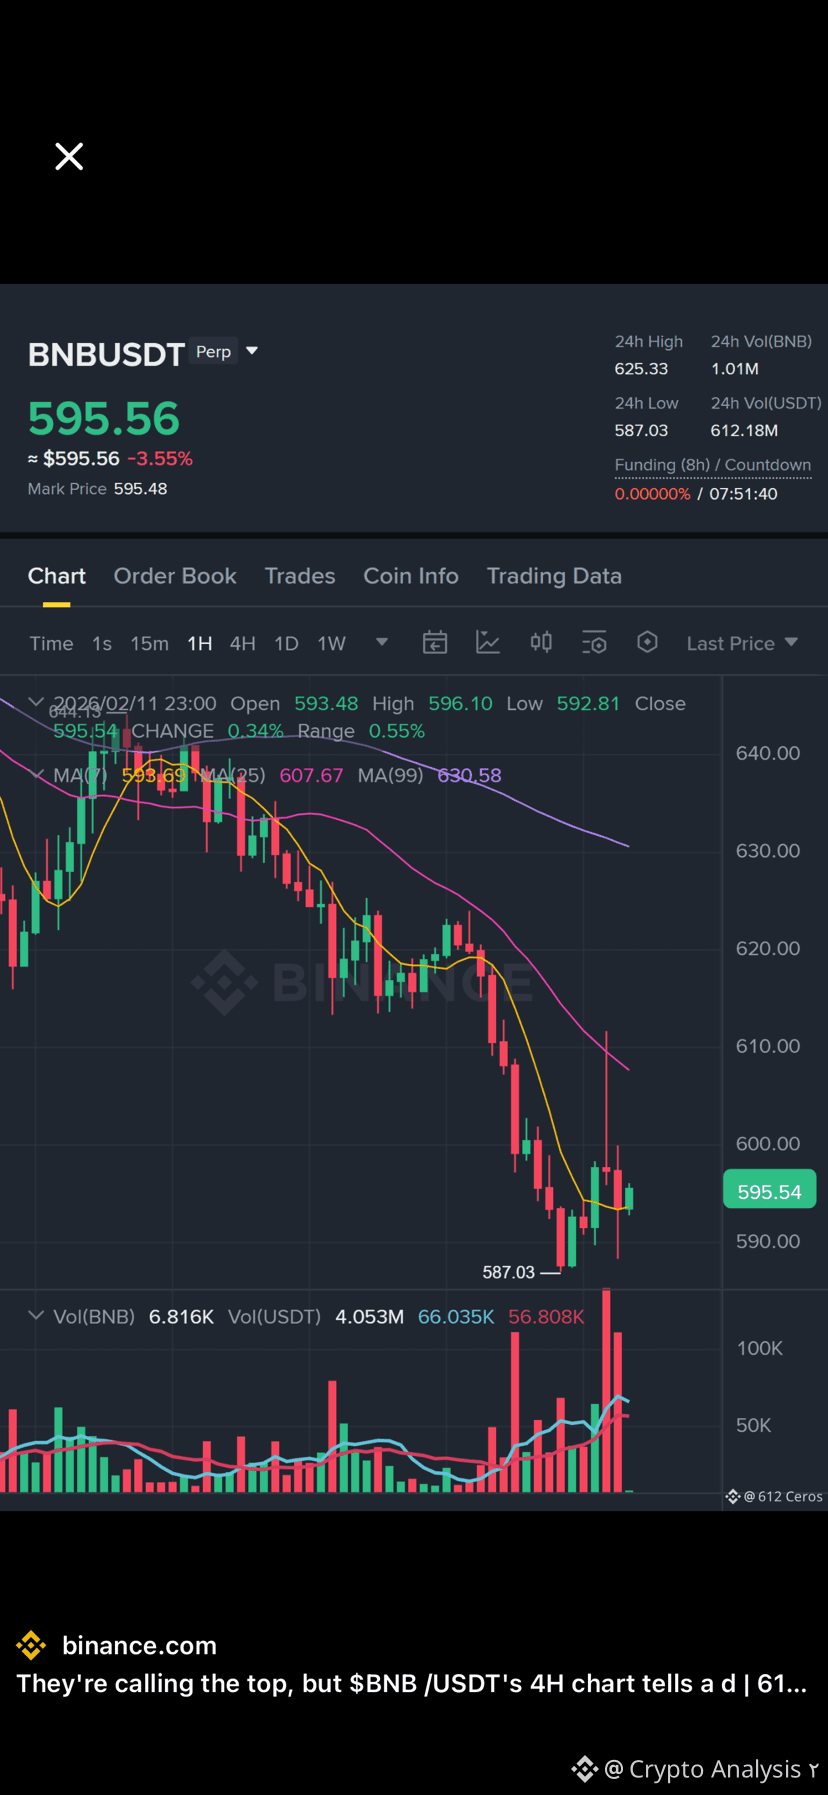Open the Trades tab
The height and width of the screenshot is (1795, 828).
coord(300,576)
